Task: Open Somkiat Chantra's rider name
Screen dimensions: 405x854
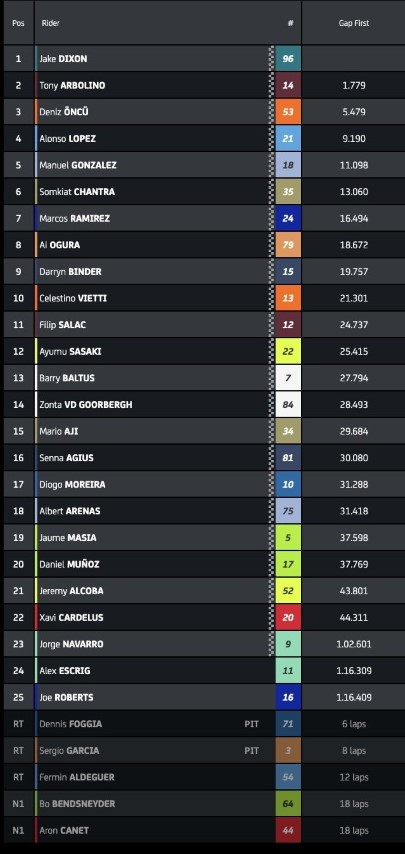Action: click(x=77, y=192)
